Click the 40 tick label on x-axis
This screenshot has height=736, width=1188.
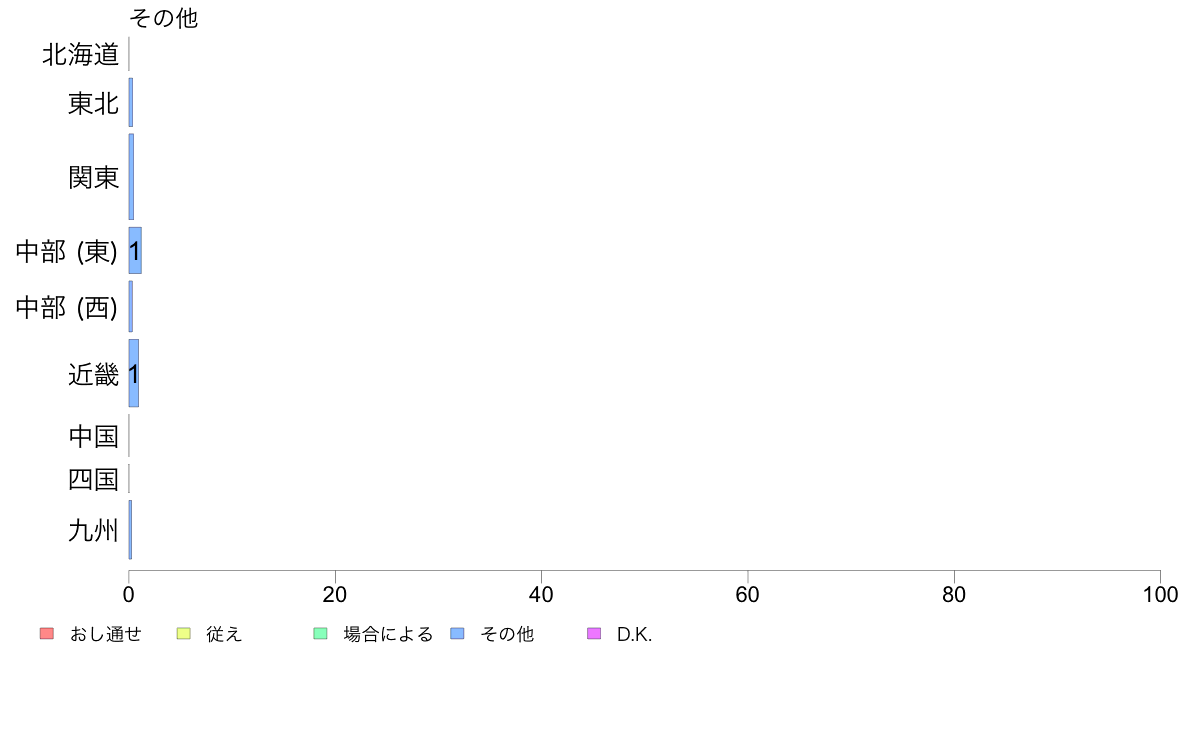tap(541, 595)
